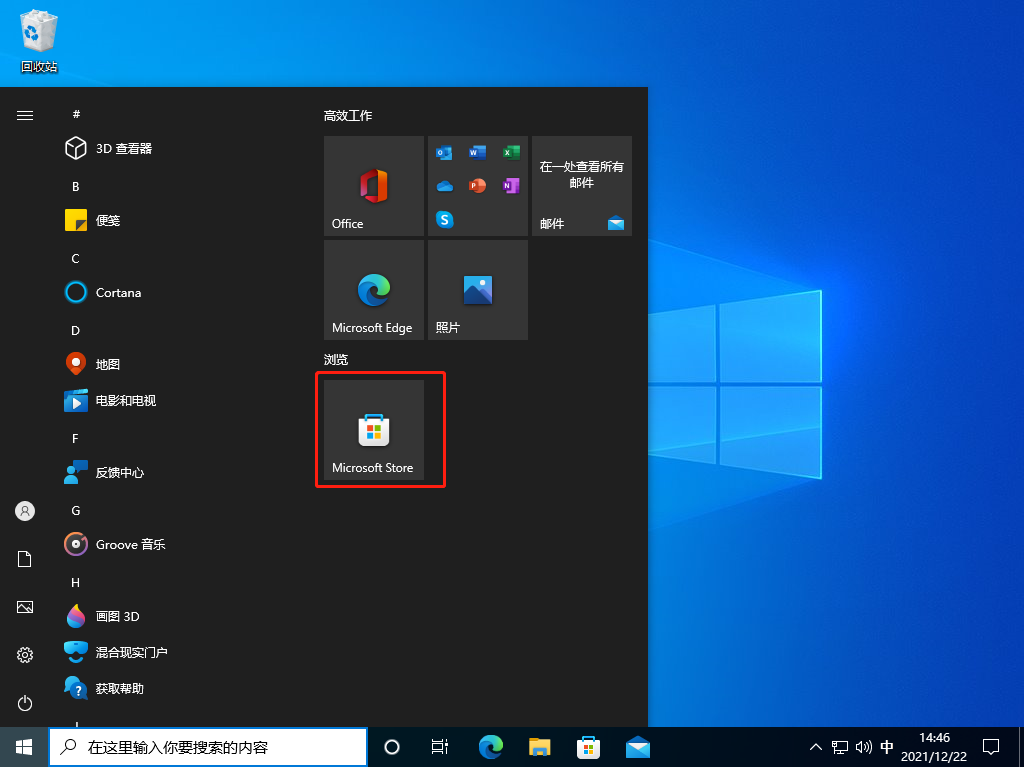Open alphabet index via the G header
Viewport: 1024px width, 767px height.
tap(76, 510)
